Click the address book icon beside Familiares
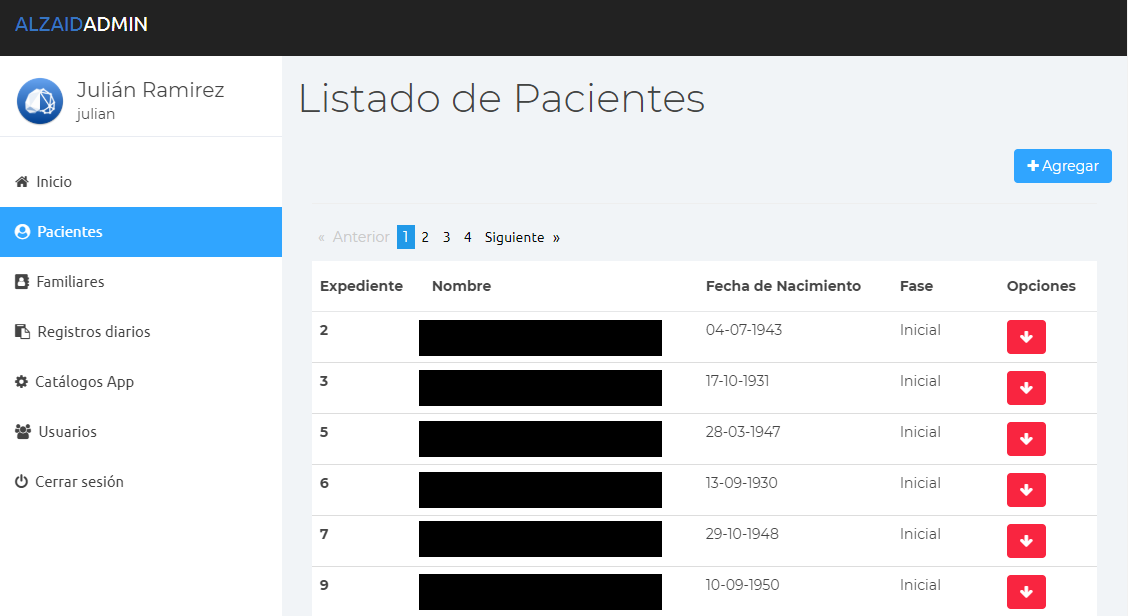 (x=22, y=282)
